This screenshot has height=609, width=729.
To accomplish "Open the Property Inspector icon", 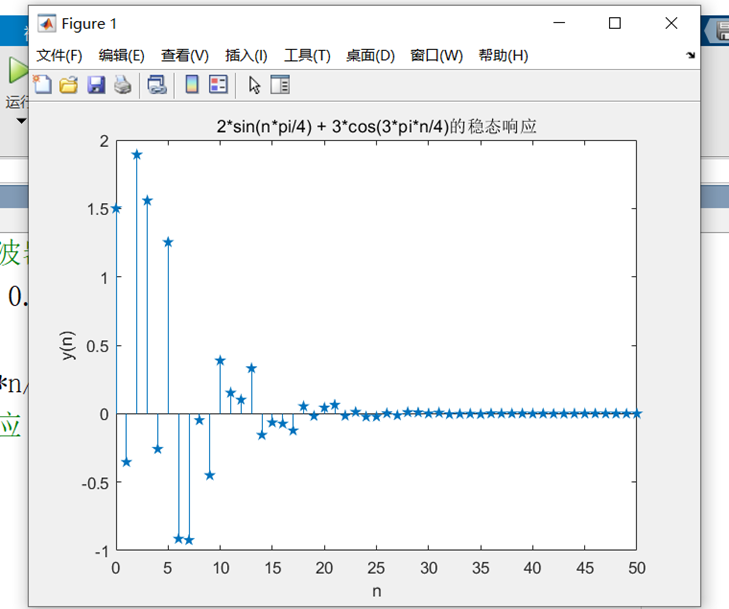I will click(x=280, y=85).
